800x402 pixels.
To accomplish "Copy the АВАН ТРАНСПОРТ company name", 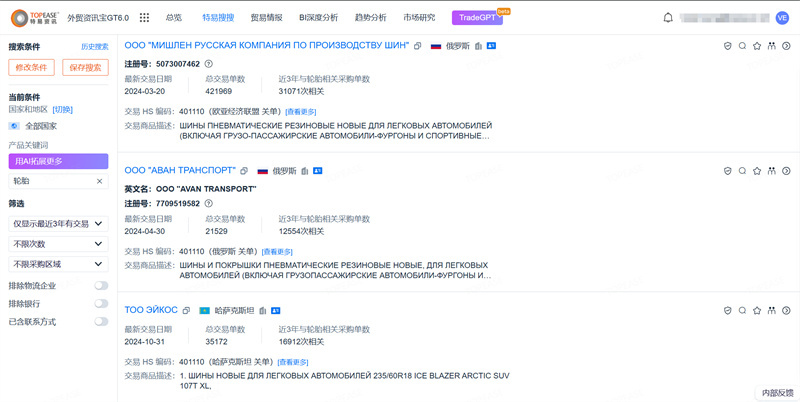I will tap(244, 171).
